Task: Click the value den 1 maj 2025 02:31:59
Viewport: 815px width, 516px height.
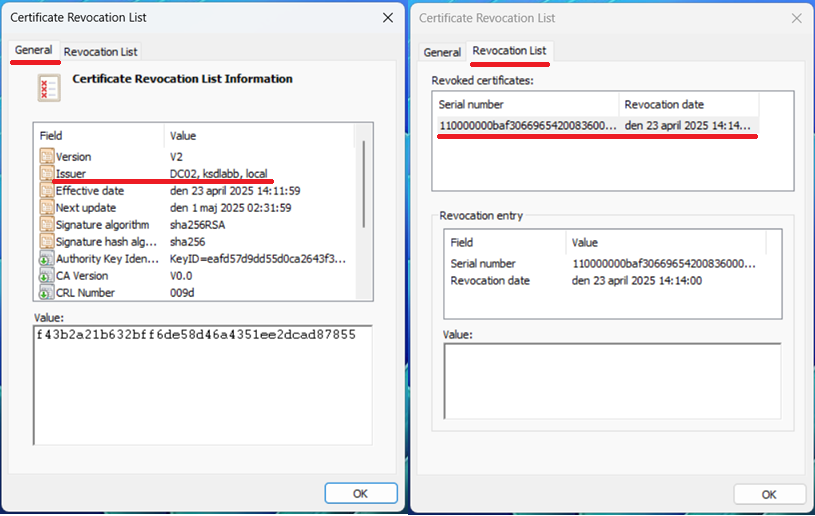Action: tap(230, 208)
